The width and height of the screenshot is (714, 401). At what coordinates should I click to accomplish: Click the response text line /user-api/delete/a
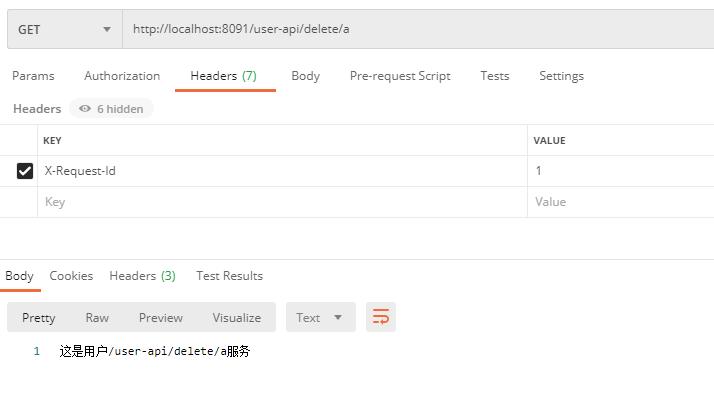tap(155, 351)
